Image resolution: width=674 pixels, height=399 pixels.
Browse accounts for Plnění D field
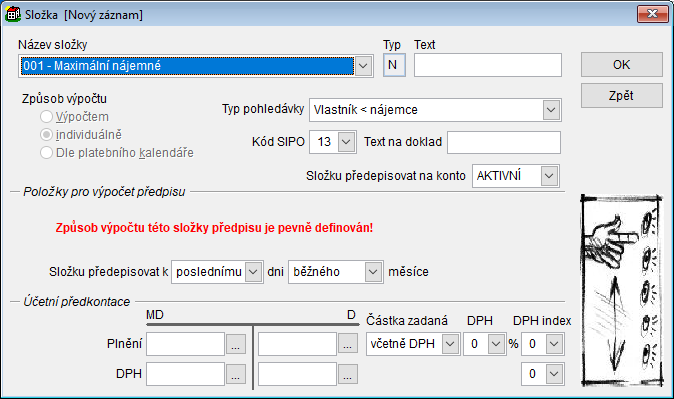coord(348,344)
